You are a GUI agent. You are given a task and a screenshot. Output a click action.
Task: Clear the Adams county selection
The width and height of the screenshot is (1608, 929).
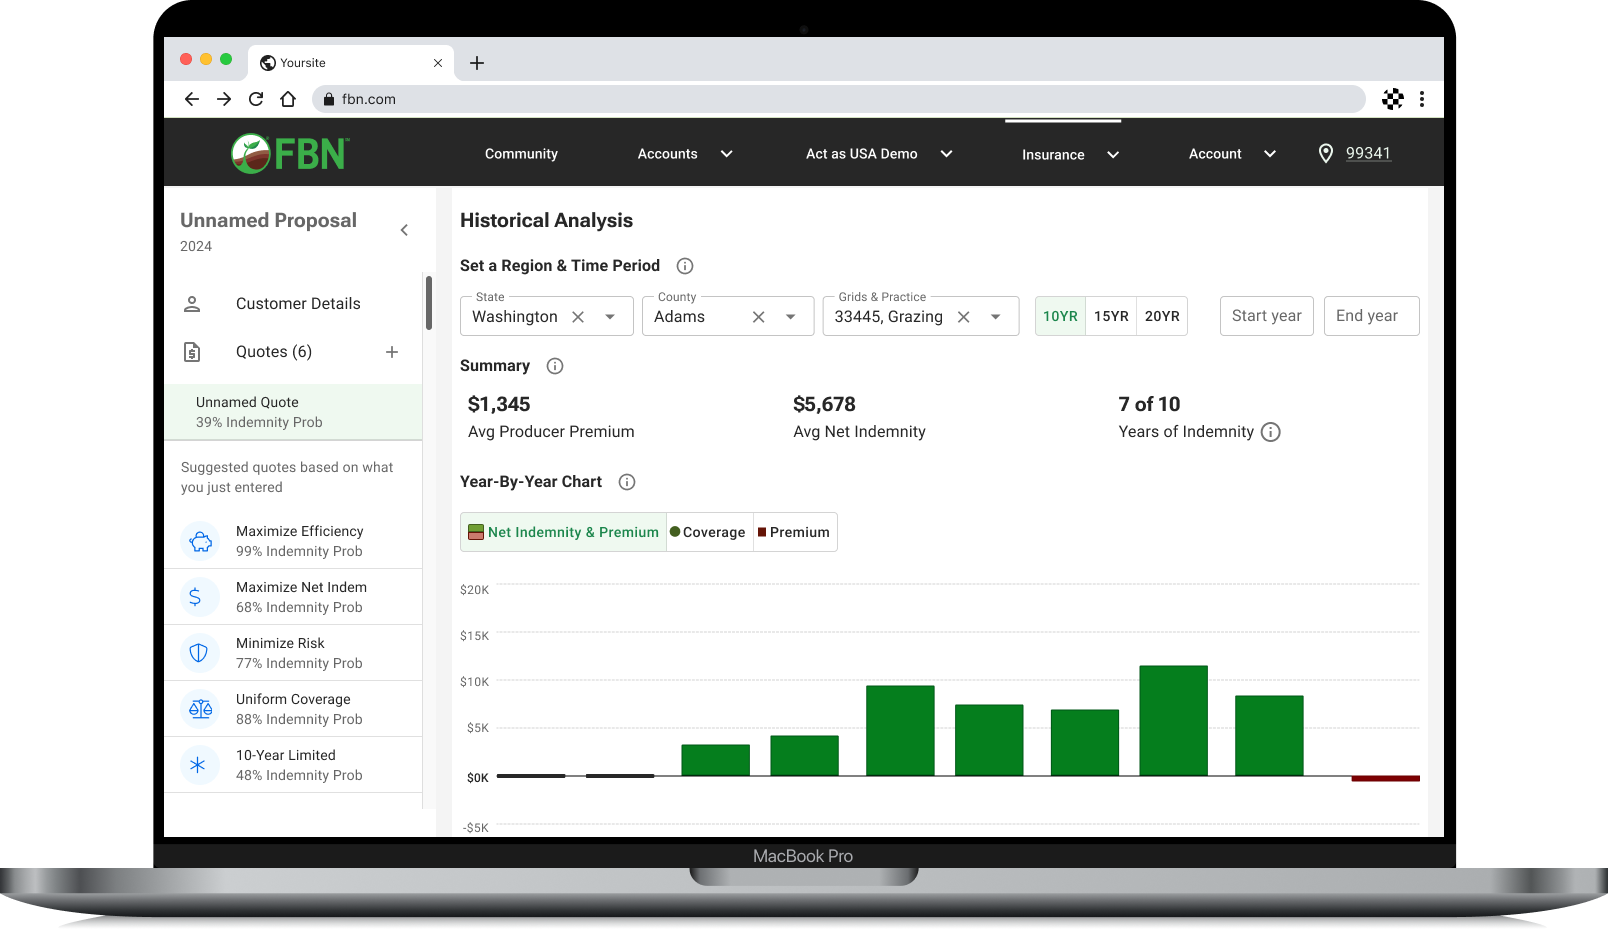(x=759, y=317)
